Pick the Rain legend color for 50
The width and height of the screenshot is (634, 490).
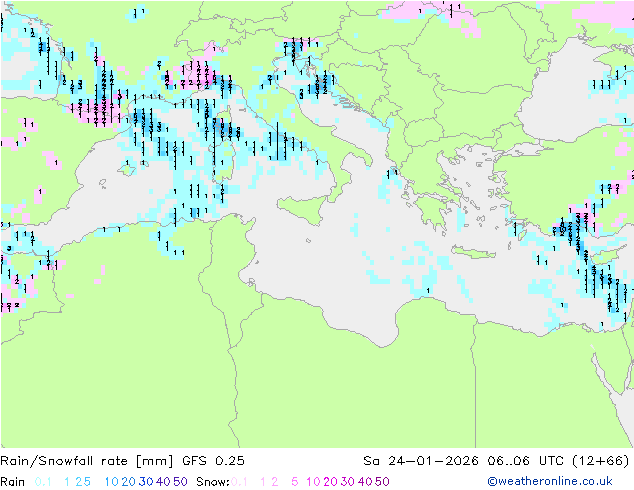(180, 482)
